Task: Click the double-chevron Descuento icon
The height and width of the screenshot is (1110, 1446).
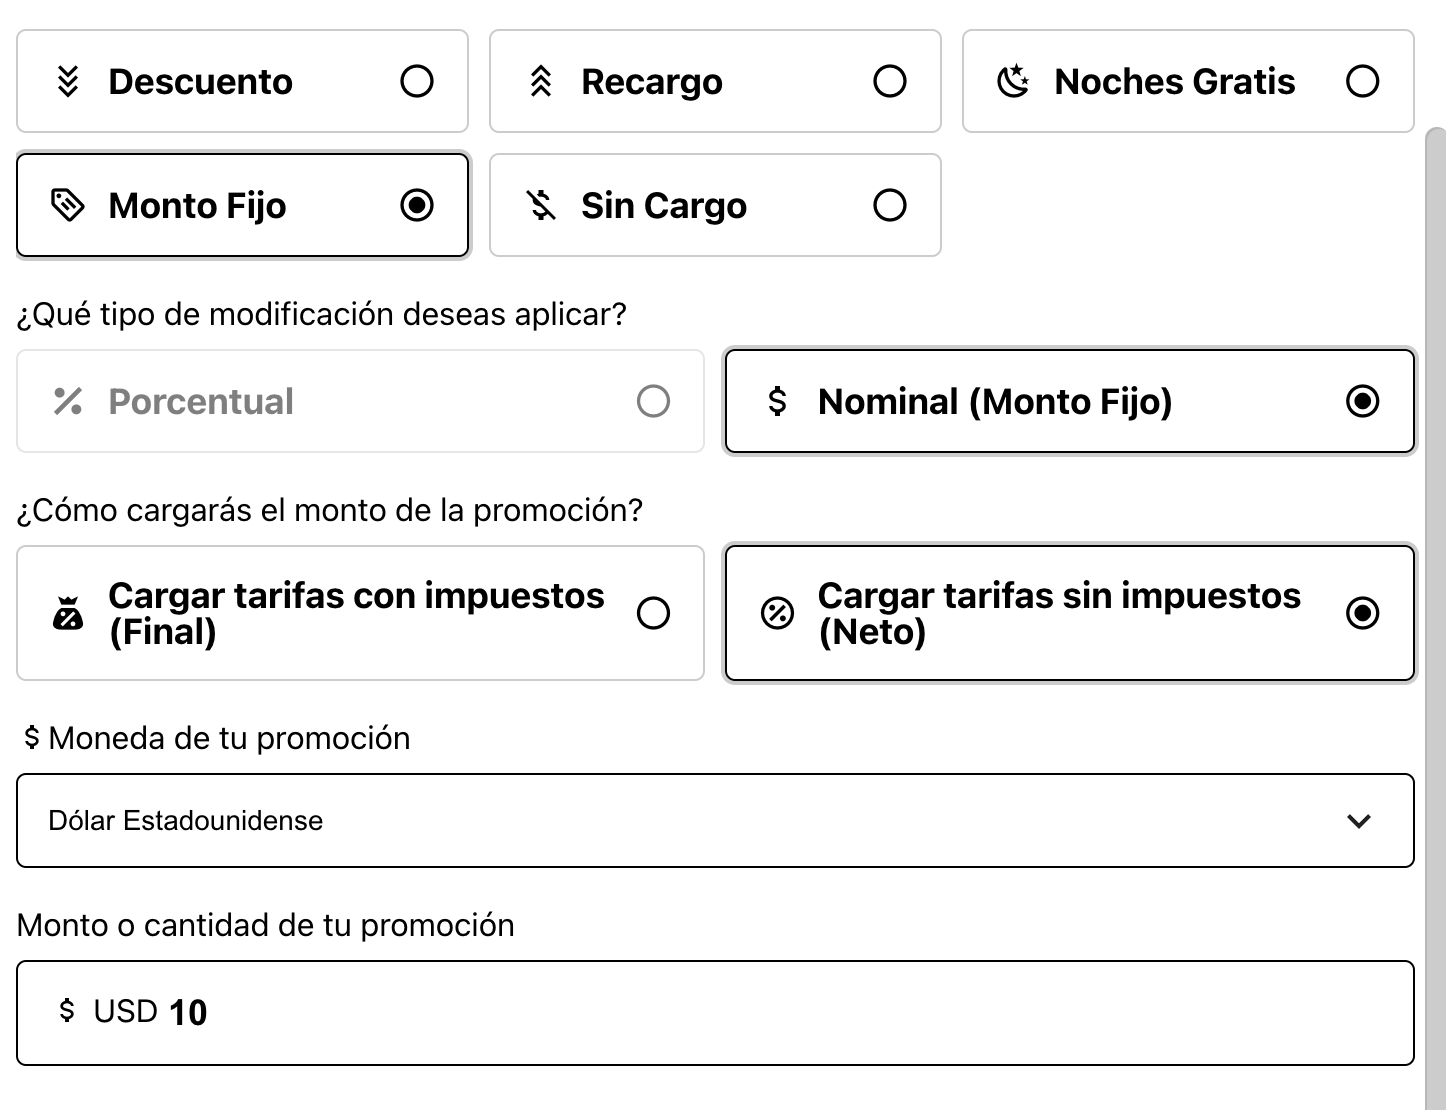Action: [x=70, y=81]
